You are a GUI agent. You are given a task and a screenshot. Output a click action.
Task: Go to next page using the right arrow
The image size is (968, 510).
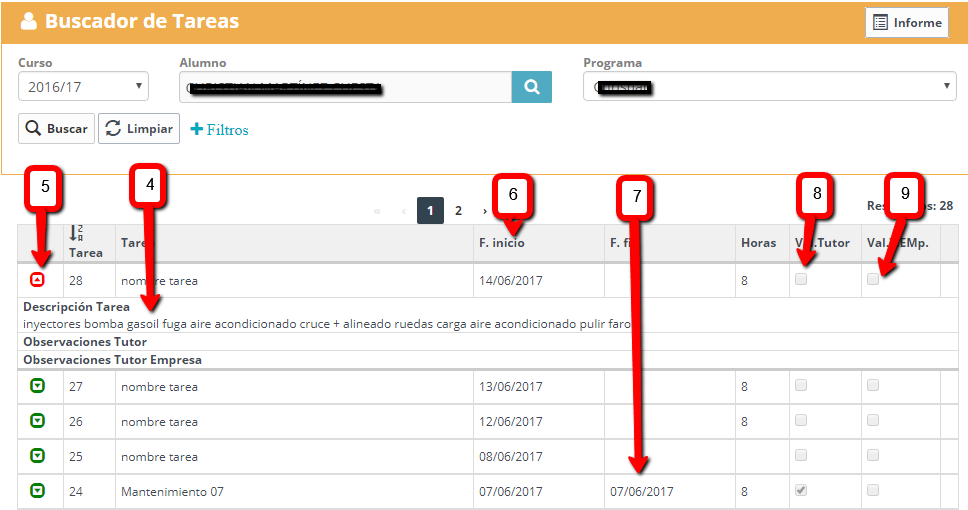[485, 211]
